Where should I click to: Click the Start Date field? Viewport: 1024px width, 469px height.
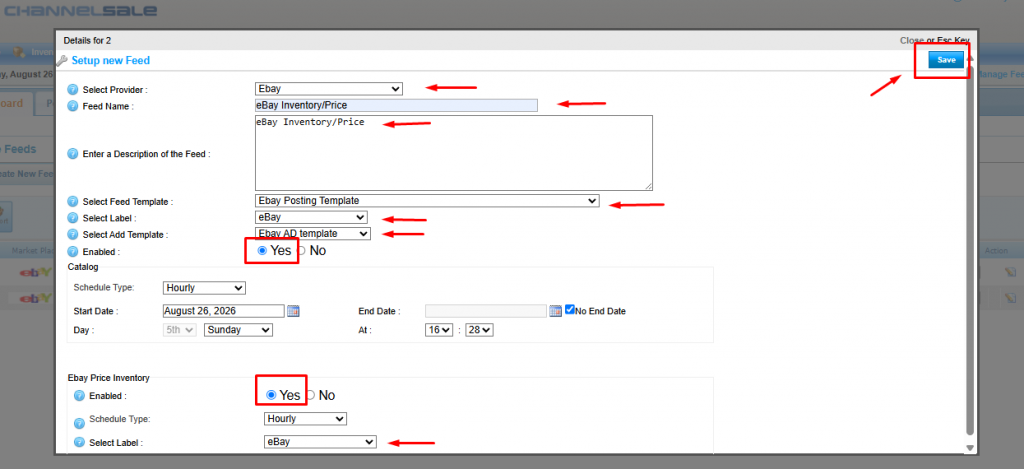(x=223, y=311)
